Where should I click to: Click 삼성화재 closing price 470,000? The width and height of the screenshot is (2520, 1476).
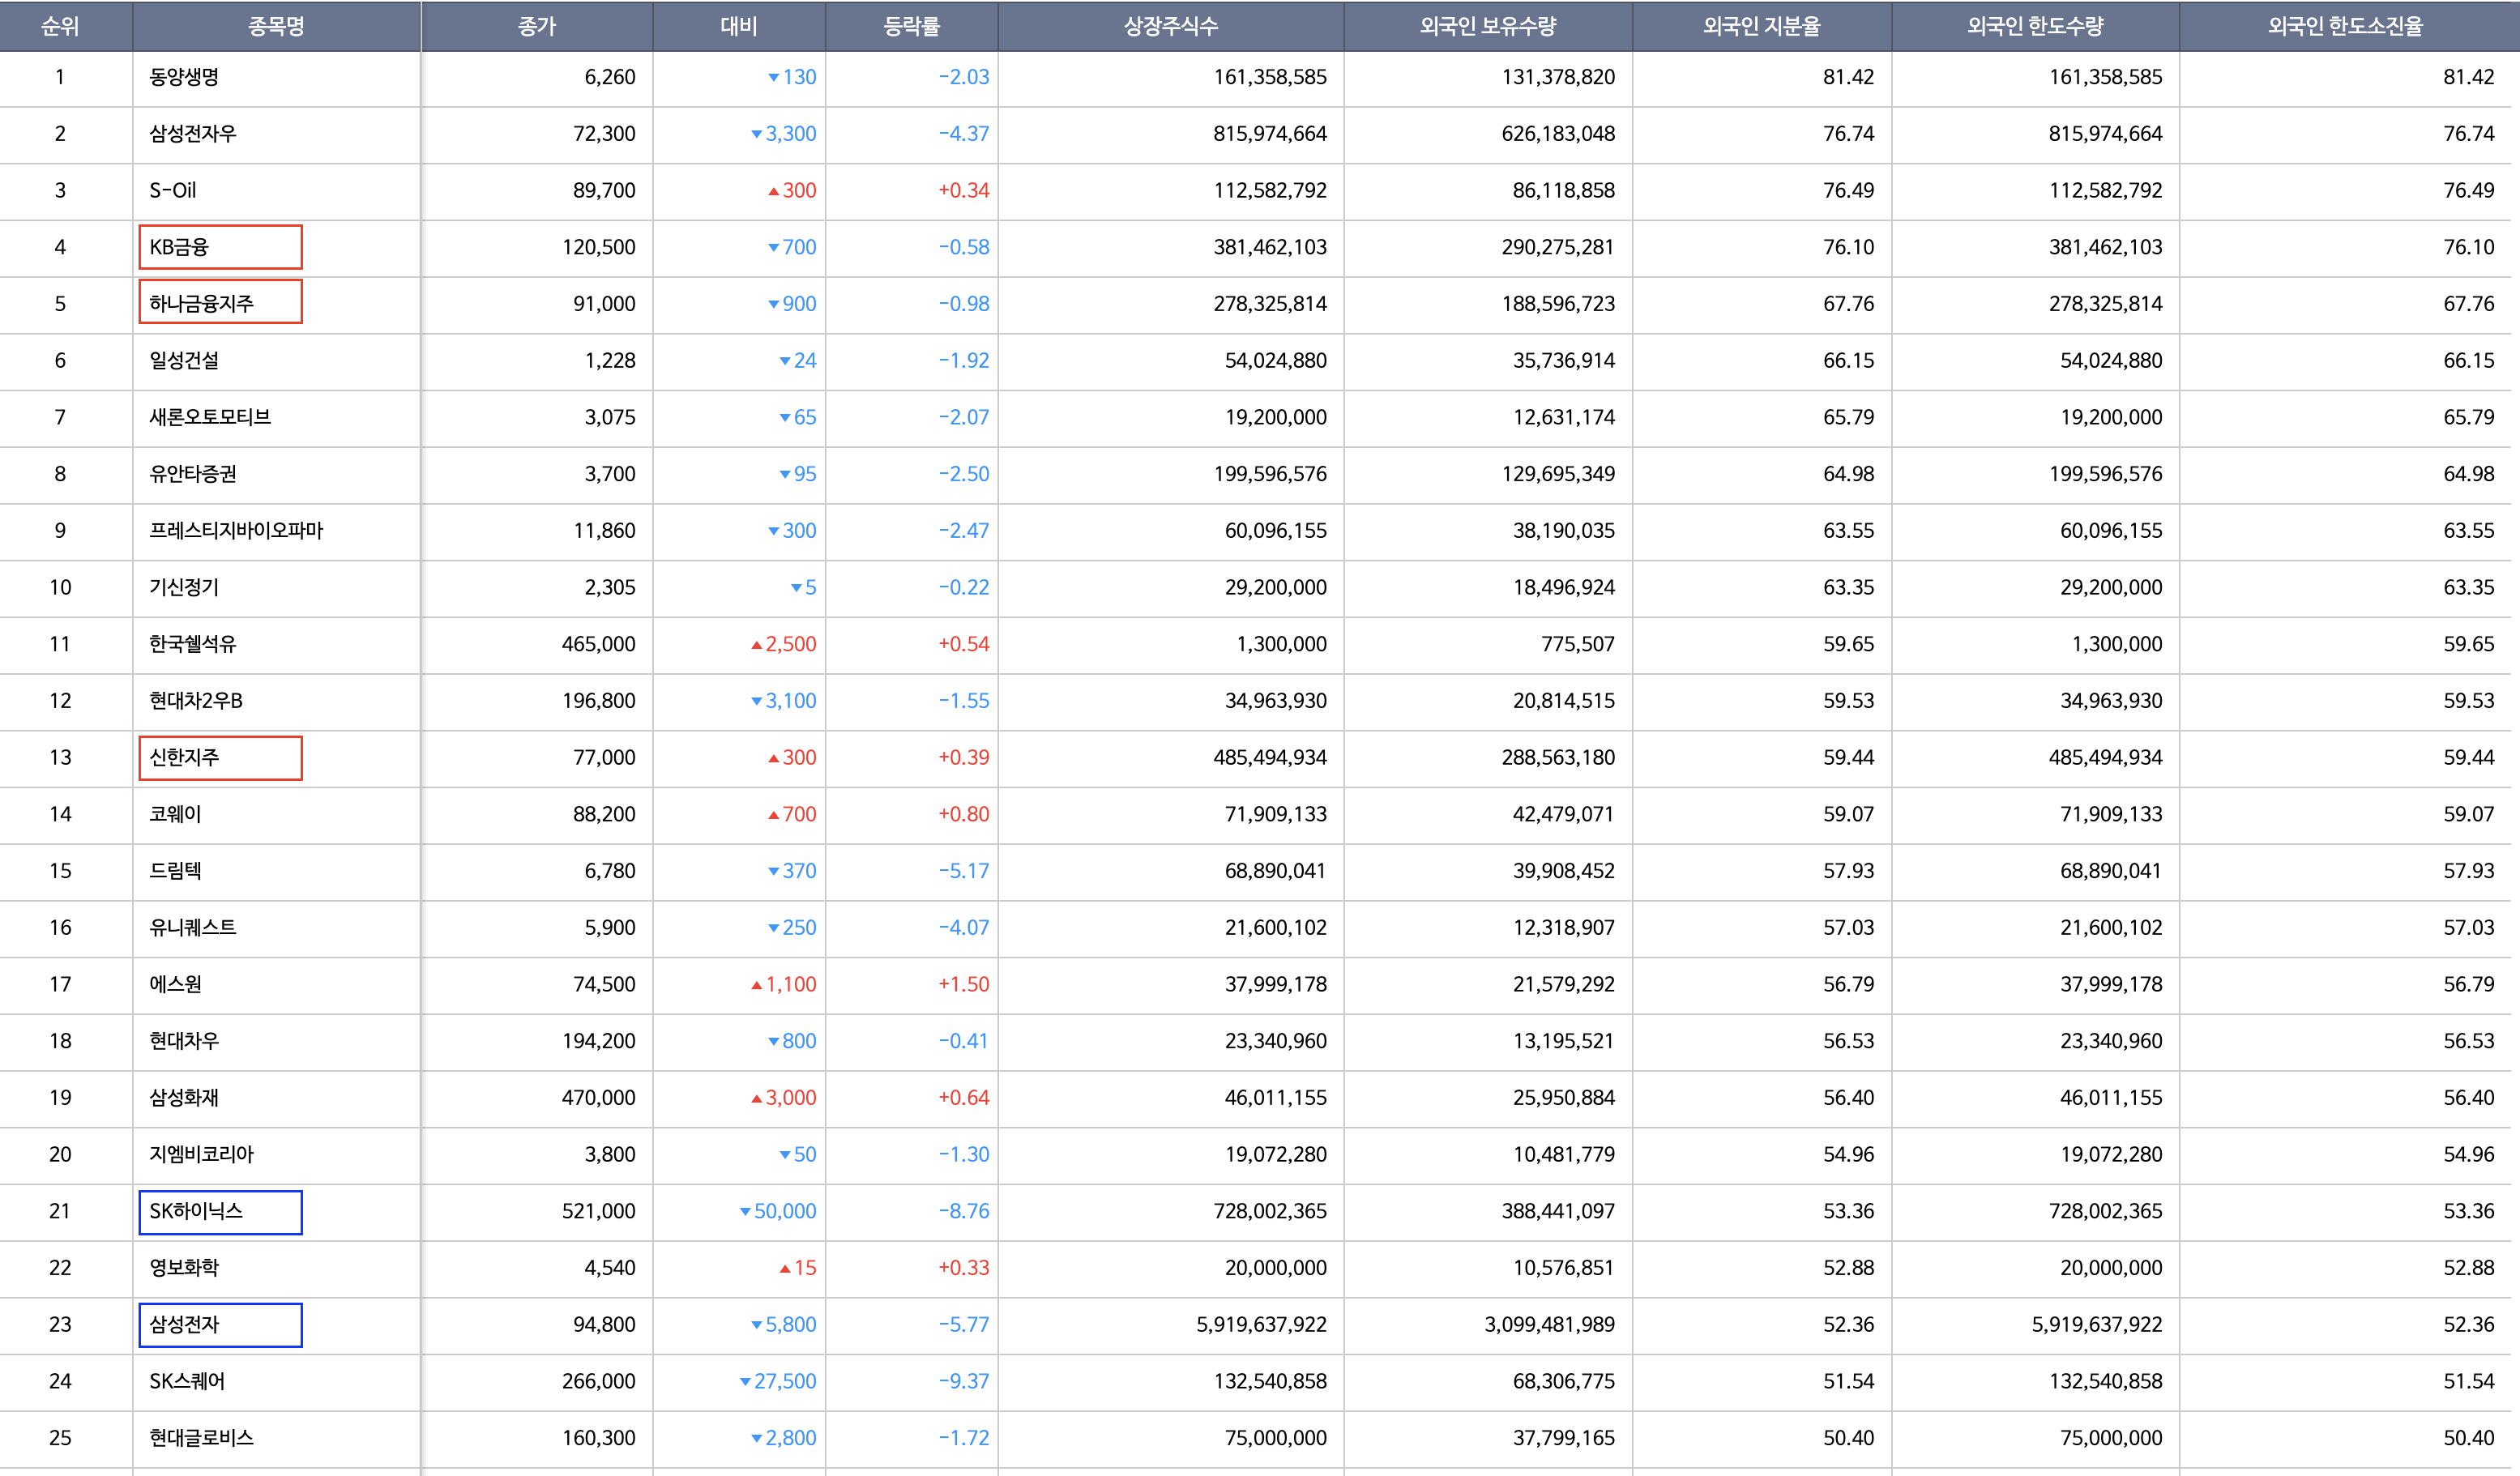coord(598,1098)
